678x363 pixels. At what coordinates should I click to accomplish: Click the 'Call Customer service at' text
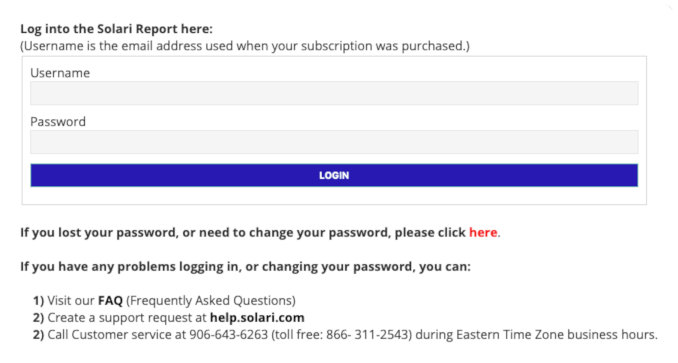(117, 334)
